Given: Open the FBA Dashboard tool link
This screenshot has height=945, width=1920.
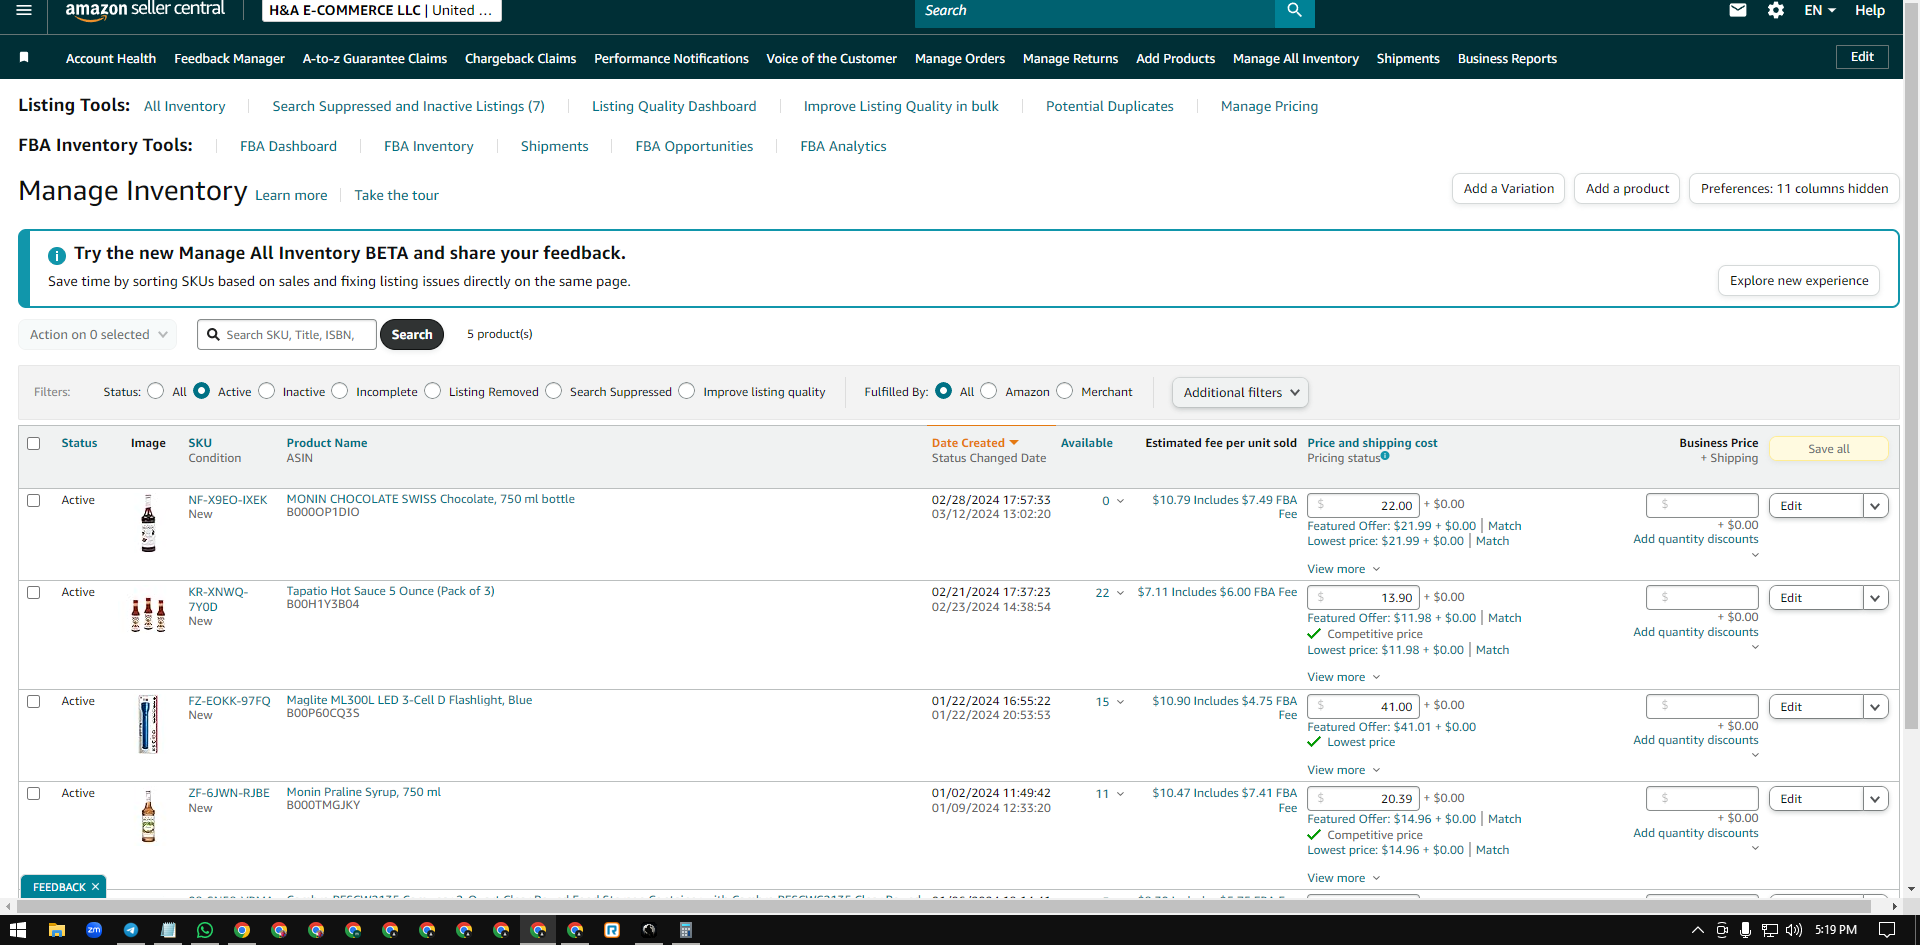Looking at the screenshot, I should (288, 146).
